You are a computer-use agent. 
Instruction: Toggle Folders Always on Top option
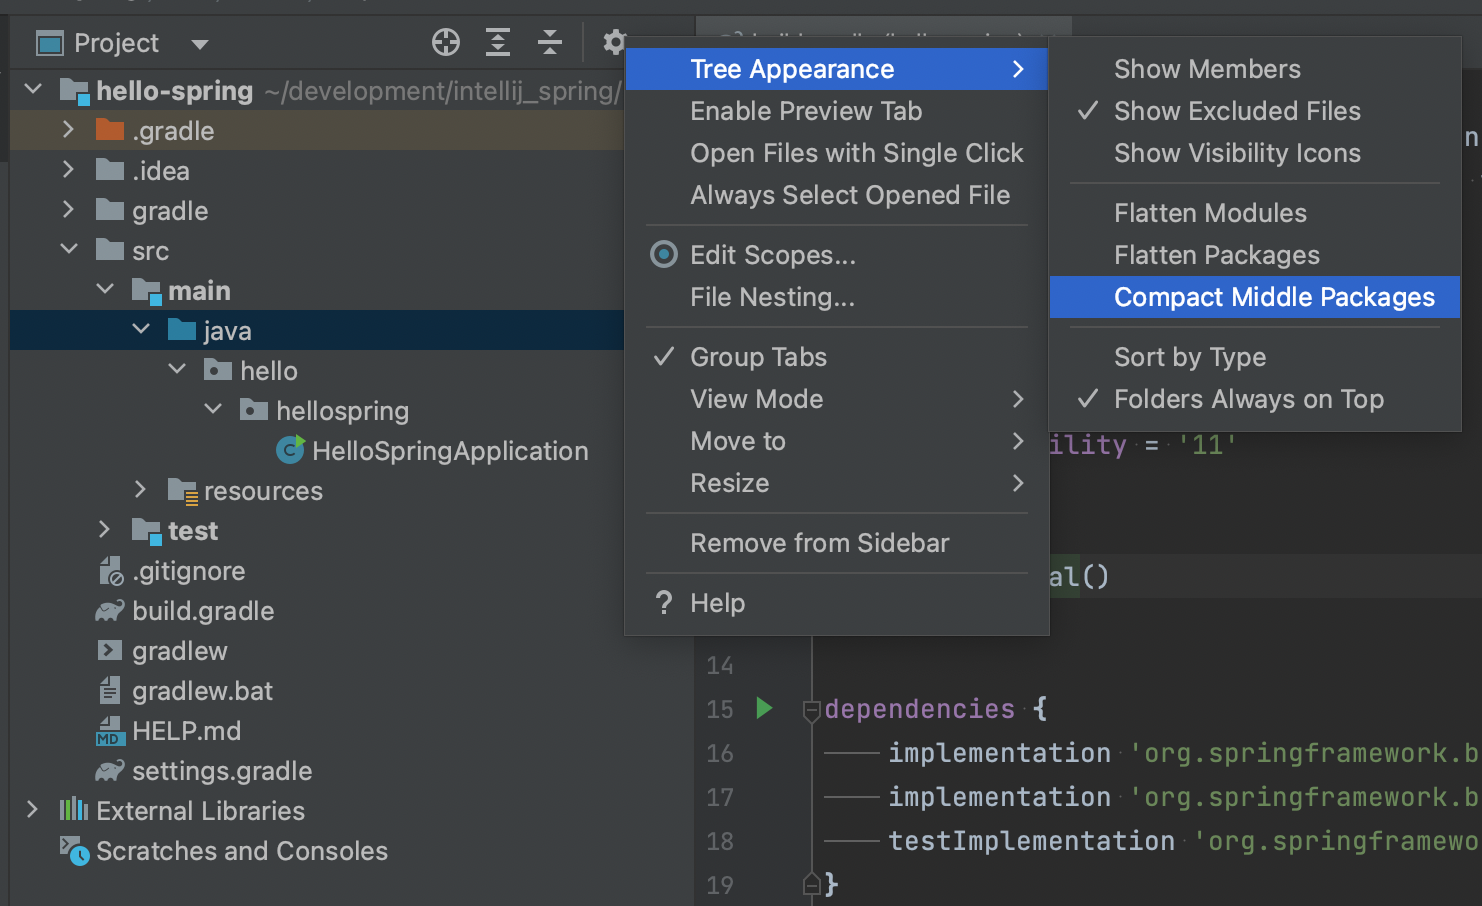1248,399
